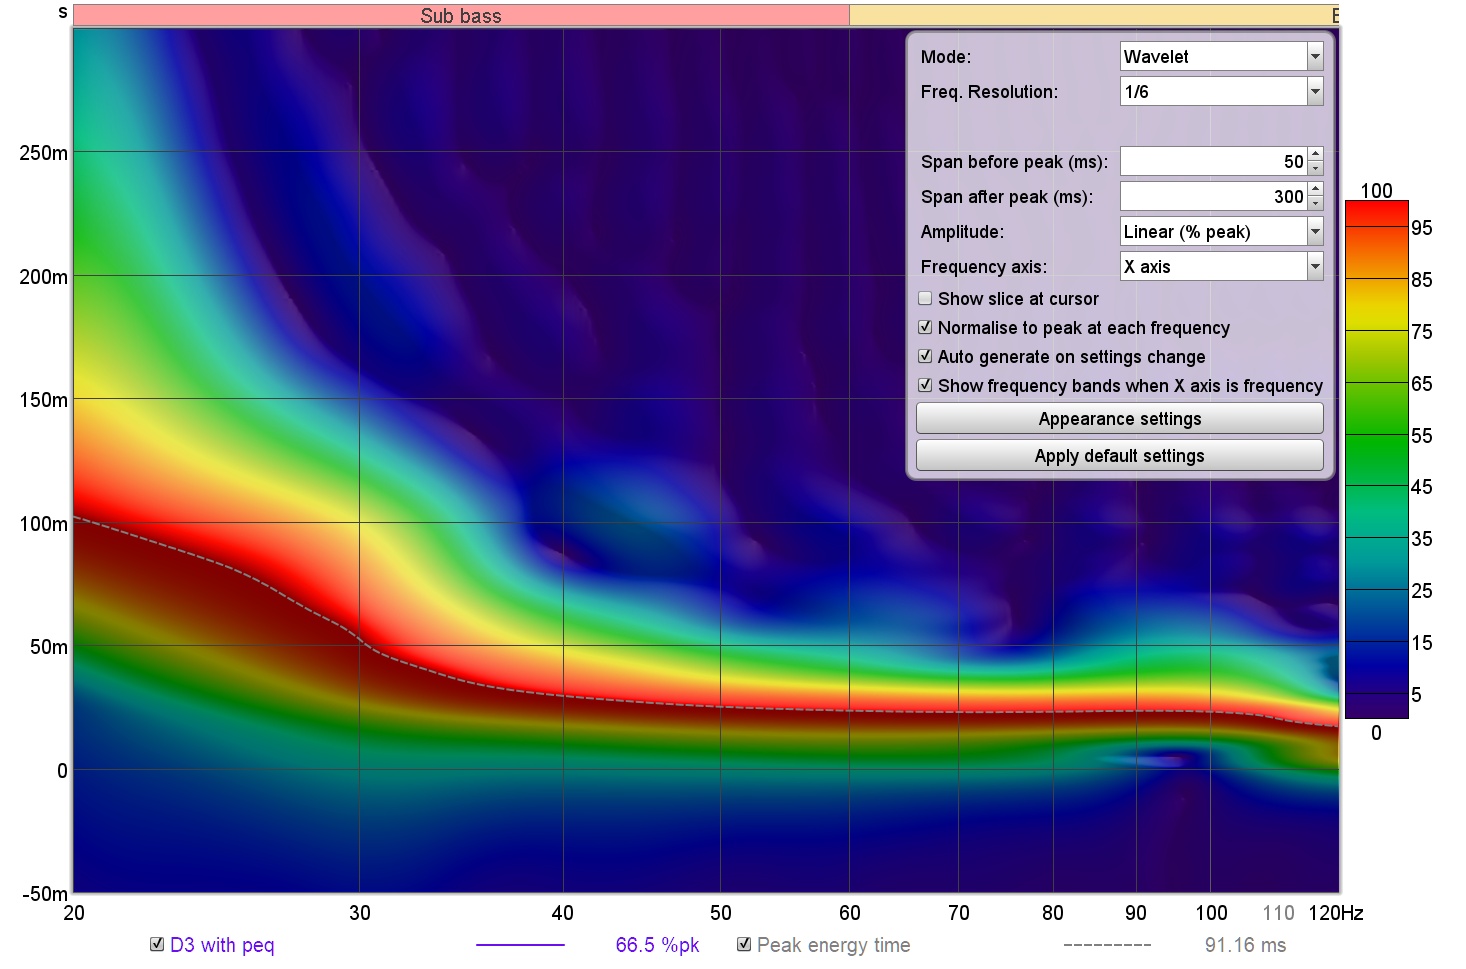Viewport: 1466px width, 969px height.
Task: Increase Span before peak with up arrow
Action: (x=1315, y=154)
